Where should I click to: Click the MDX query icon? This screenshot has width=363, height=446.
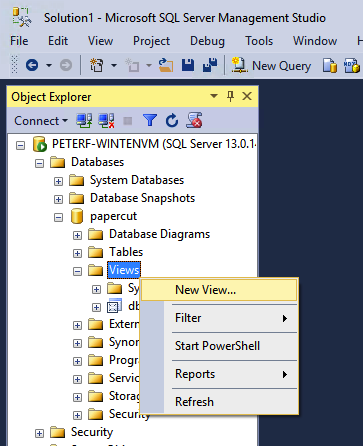point(351,65)
